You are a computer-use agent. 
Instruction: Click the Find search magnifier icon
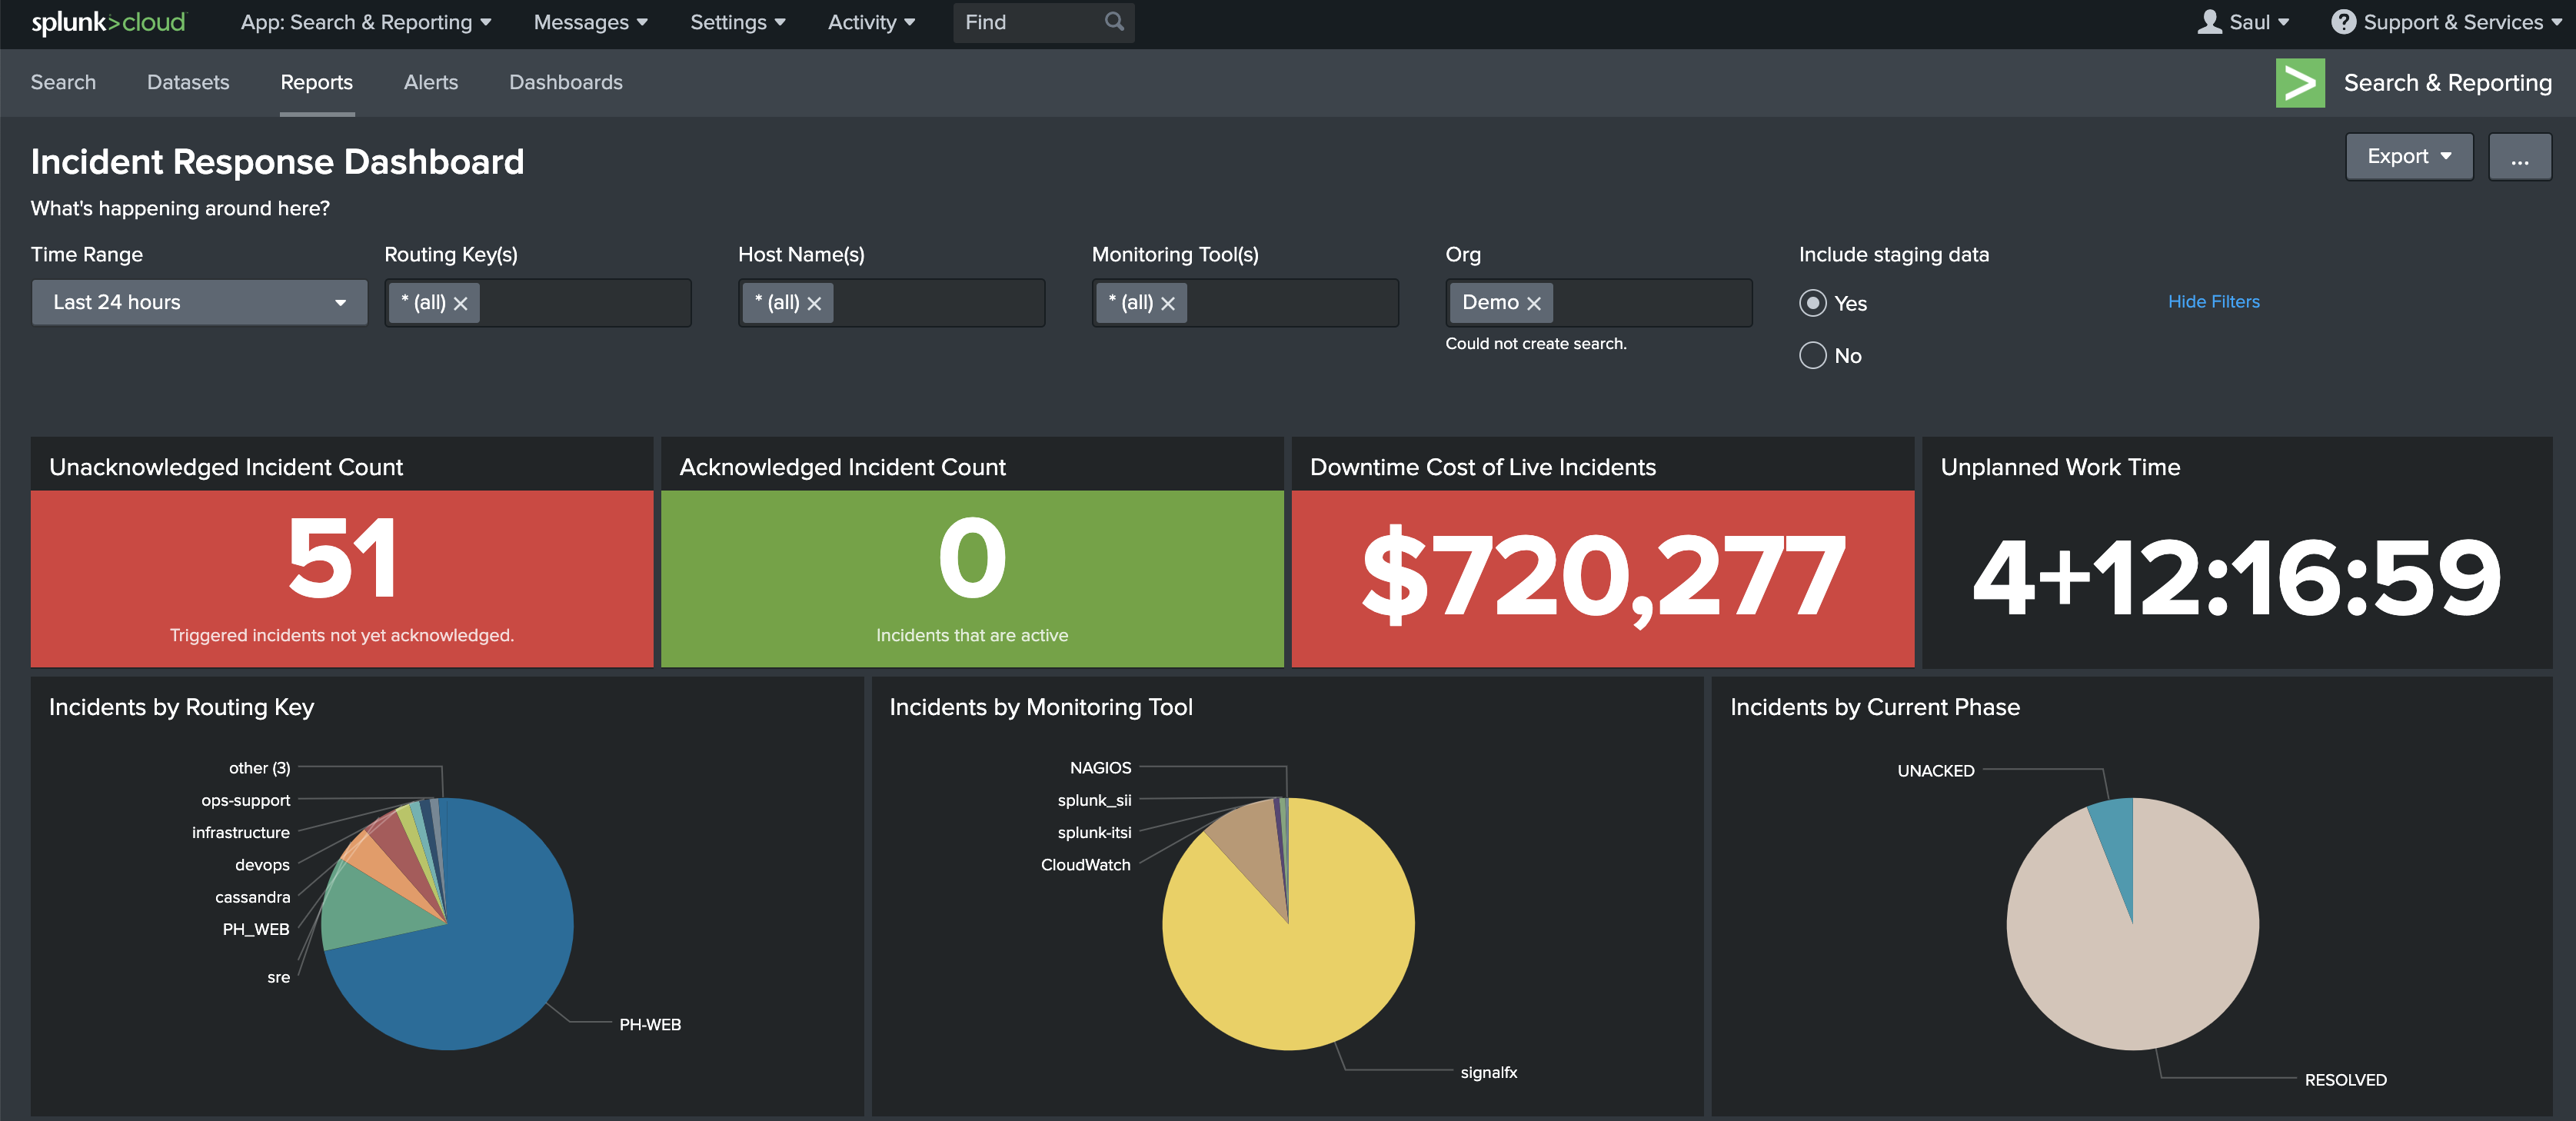click(x=1114, y=22)
